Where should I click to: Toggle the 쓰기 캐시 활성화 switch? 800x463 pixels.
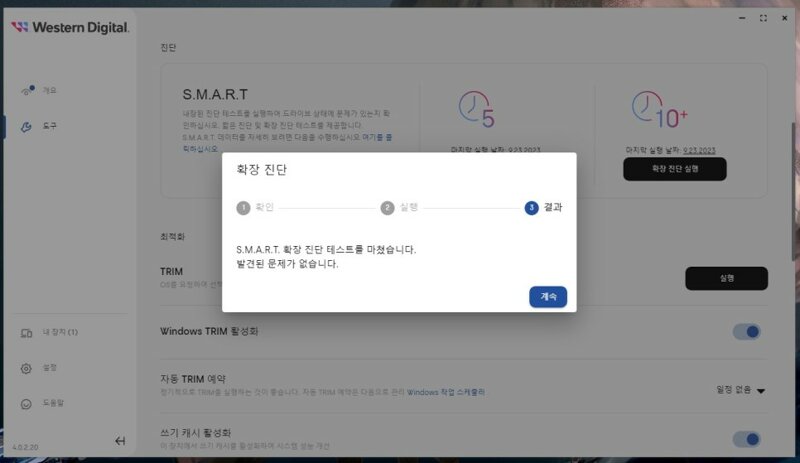pyautogui.click(x=746, y=439)
